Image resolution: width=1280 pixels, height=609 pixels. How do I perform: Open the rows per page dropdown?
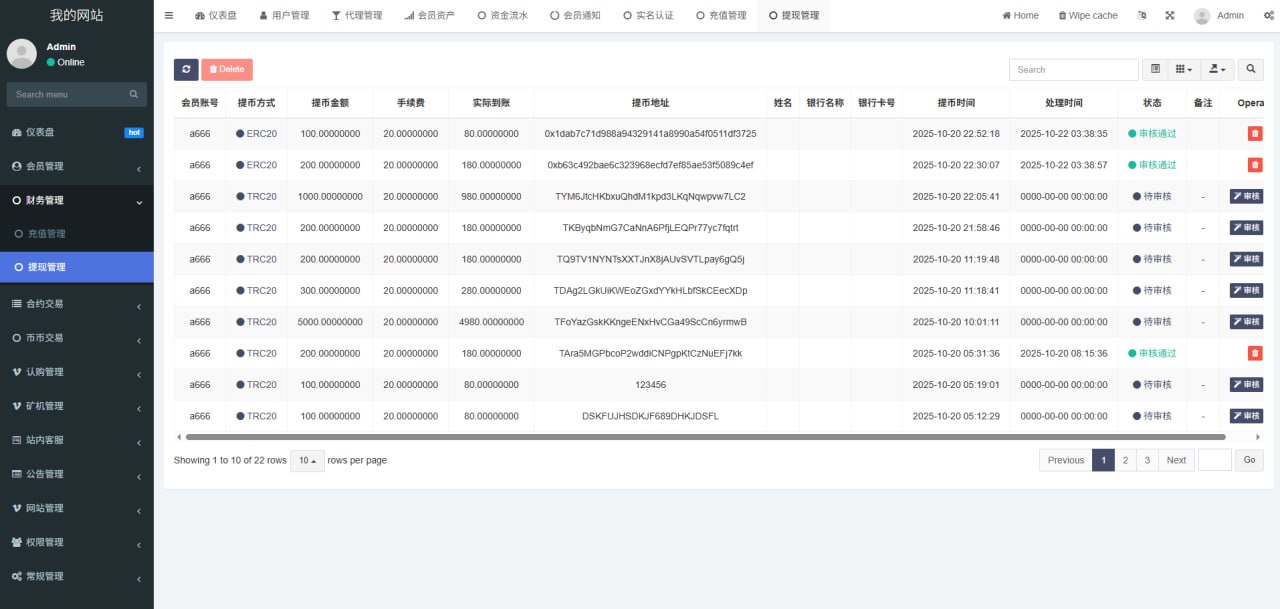pyautogui.click(x=307, y=460)
